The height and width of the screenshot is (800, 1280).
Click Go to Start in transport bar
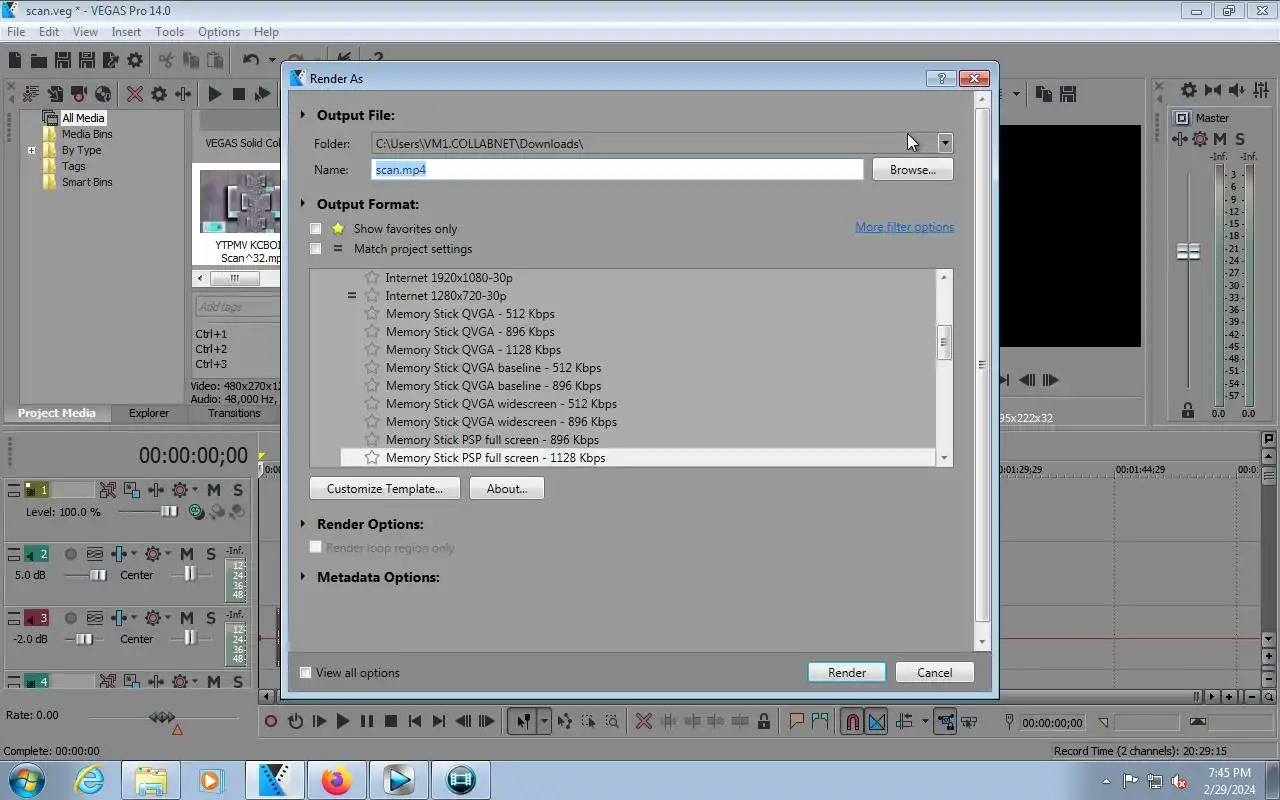pyautogui.click(x=415, y=721)
